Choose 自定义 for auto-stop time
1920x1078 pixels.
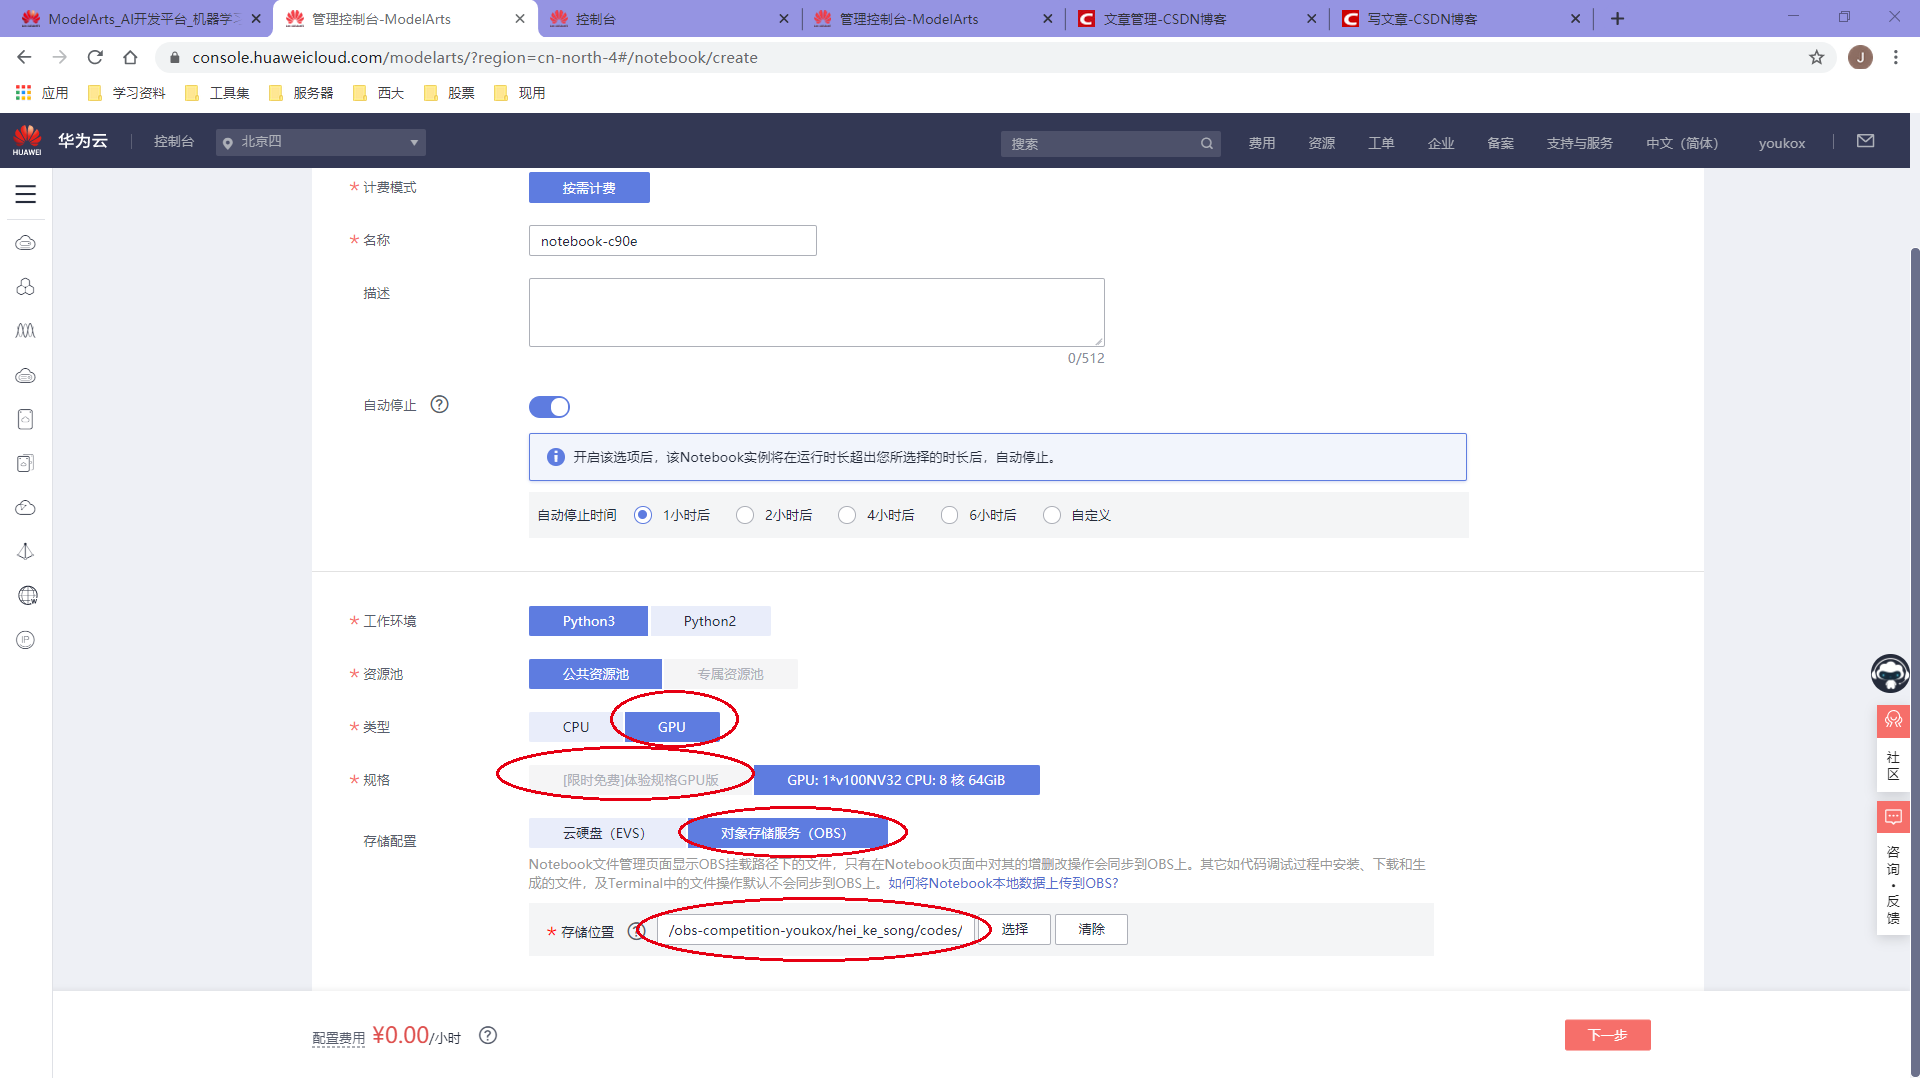(x=1052, y=515)
